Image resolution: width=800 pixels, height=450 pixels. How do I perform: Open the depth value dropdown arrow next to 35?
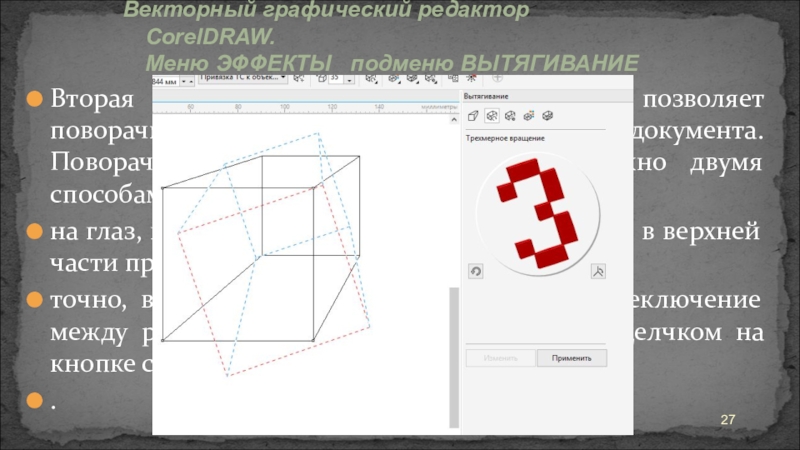(x=349, y=80)
